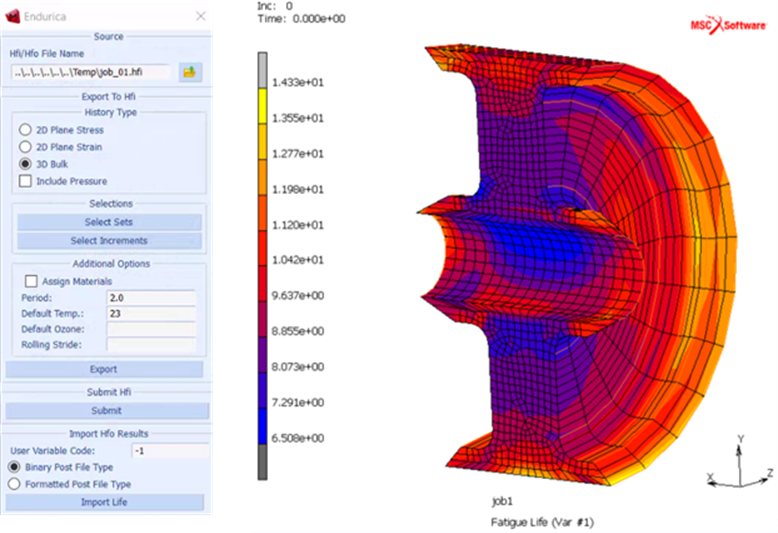Click the legend value 1.433e+01
778x533 pixels.
[x=298, y=82]
